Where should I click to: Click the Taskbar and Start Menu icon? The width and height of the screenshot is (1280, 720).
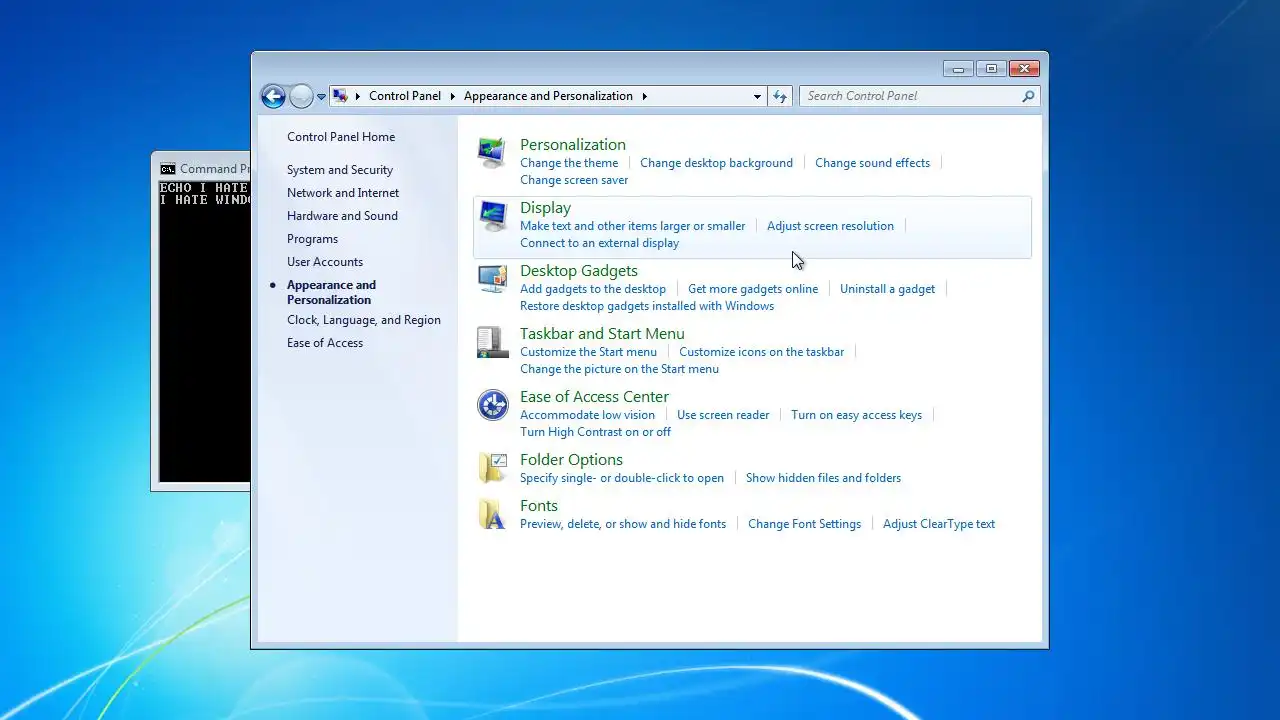click(x=492, y=341)
